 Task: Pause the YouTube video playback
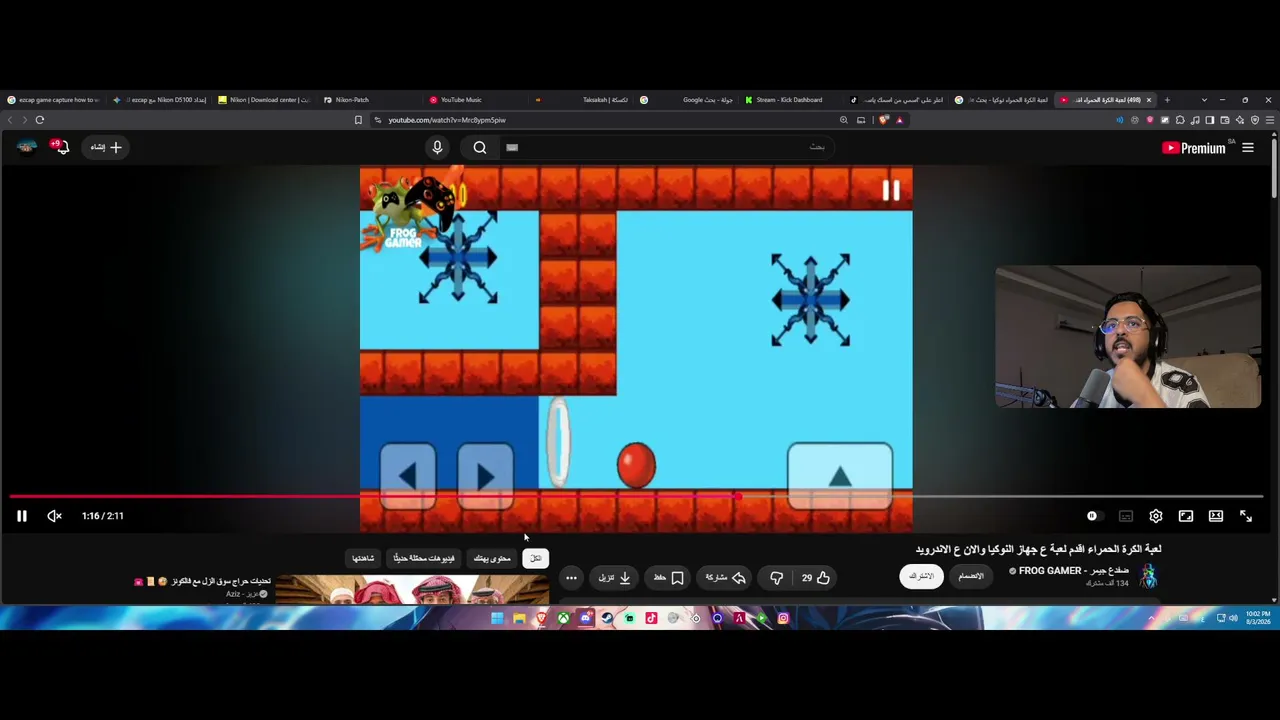pyautogui.click(x=21, y=516)
